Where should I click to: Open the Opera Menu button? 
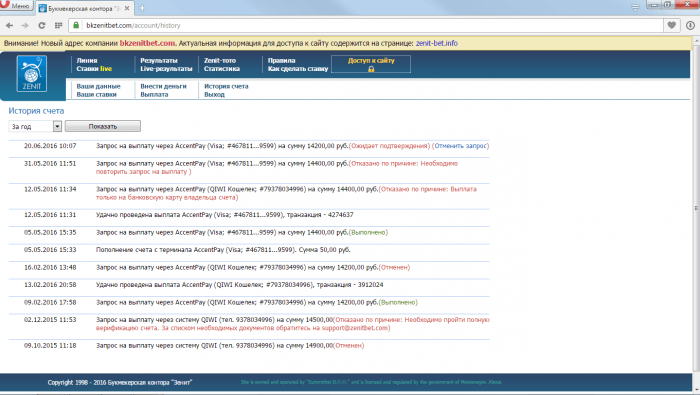16,6
